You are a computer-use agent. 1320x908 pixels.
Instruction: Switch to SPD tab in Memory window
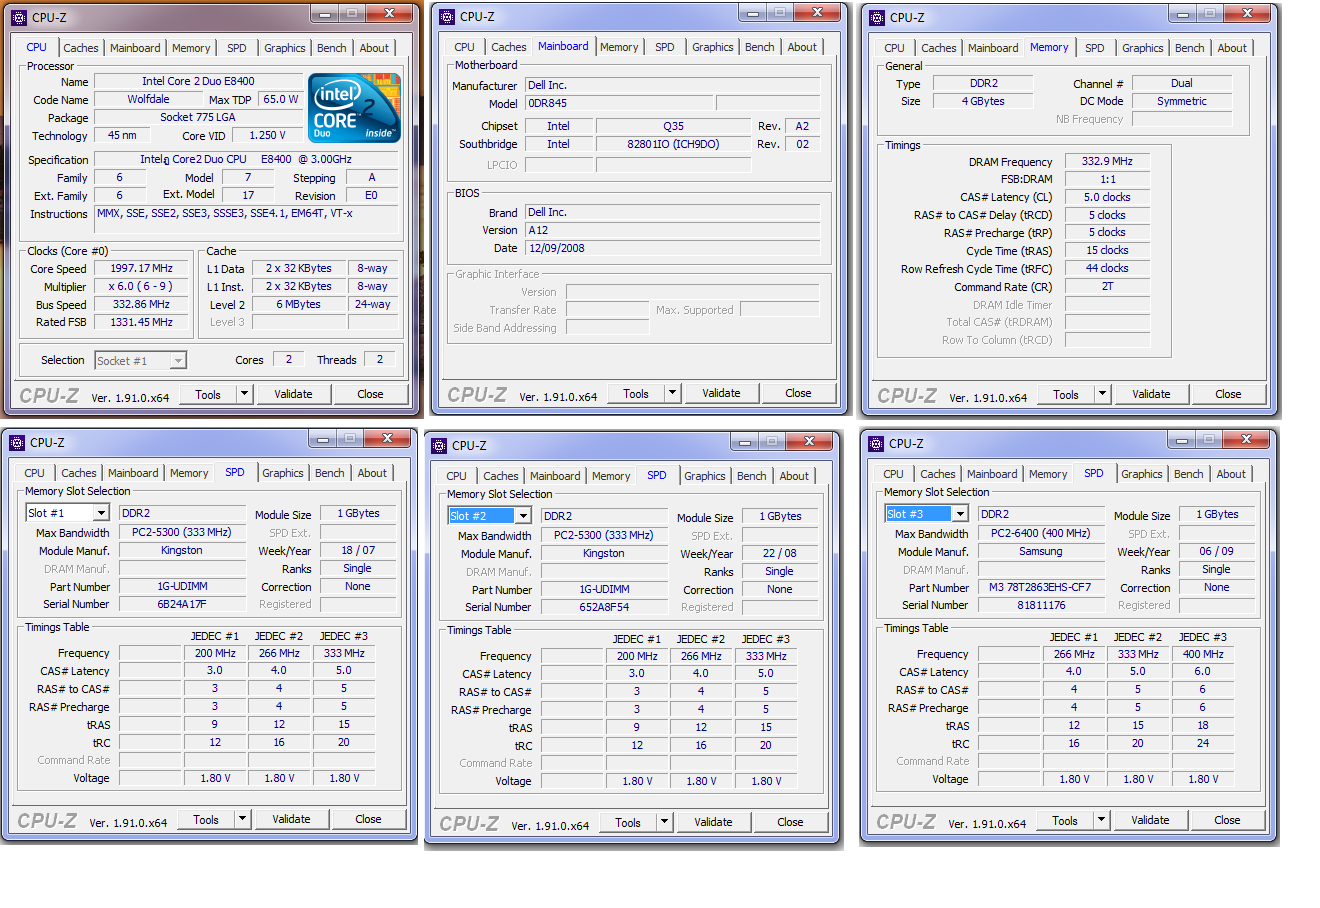[x=1095, y=48]
